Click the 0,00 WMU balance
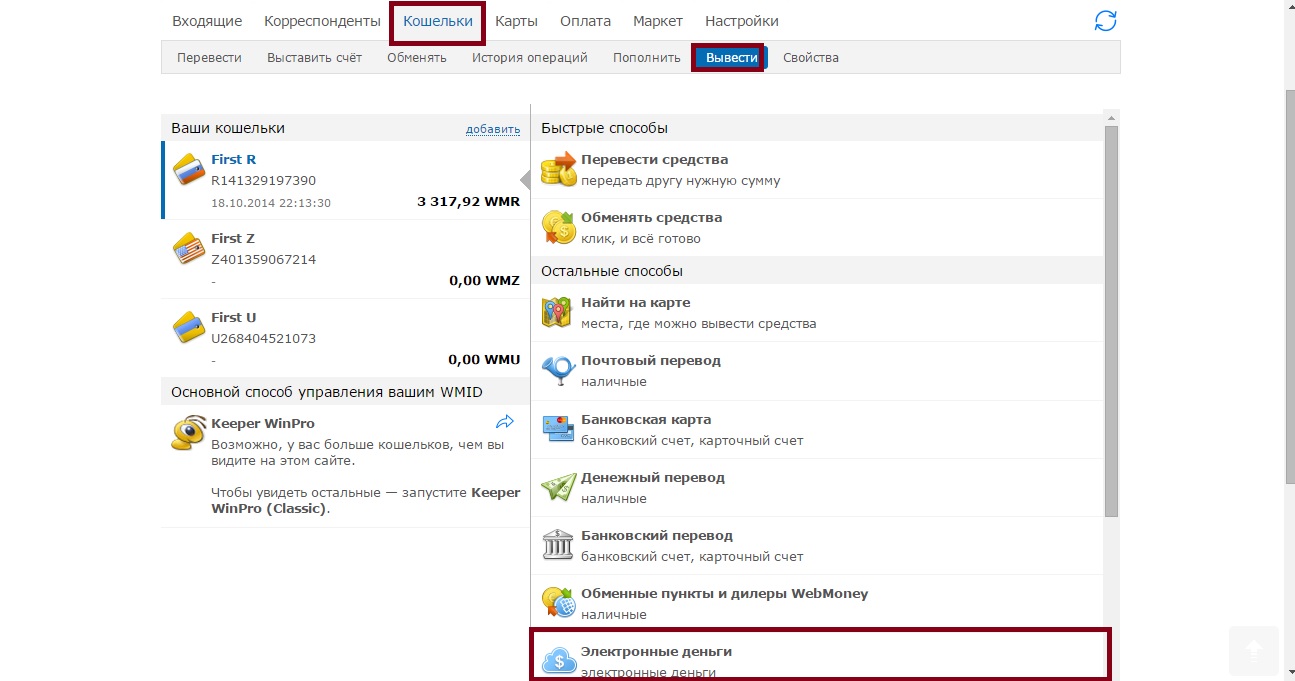 [x=485, y=360]
